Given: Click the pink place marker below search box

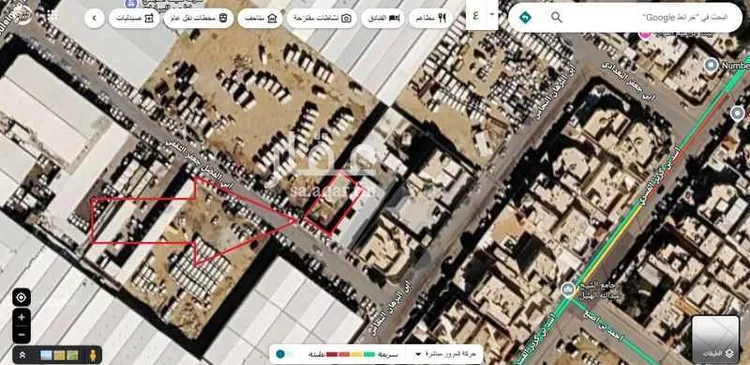Looking at the screenshot, I should pyautogui.click(x=646, y=33).
